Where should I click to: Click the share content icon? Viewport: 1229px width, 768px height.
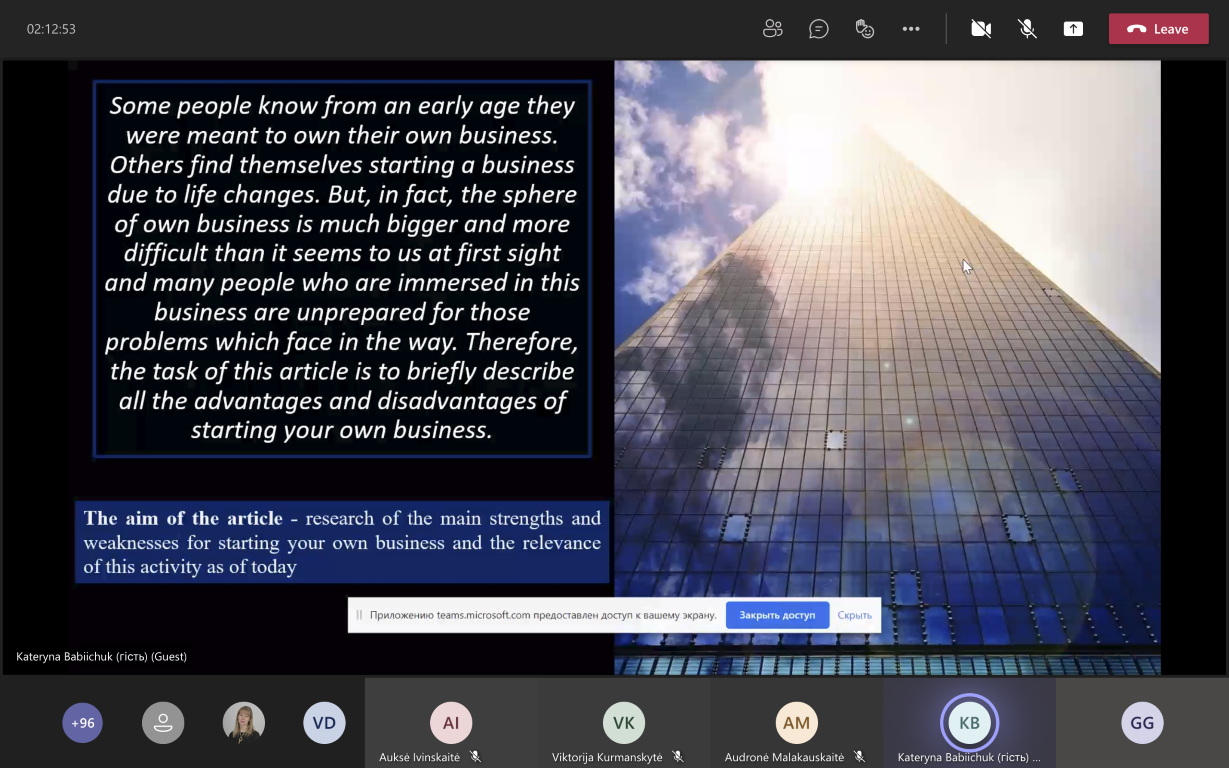click(1073, 29)
